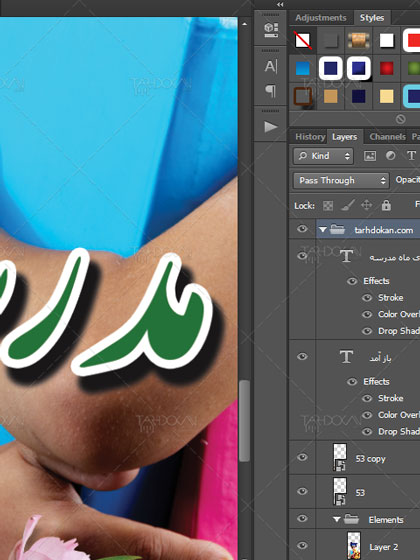Screen dimensions: 420x560
Task: Toggle Effects visibility on ماه مدرسه layer
Action: [x=352, y=281]
